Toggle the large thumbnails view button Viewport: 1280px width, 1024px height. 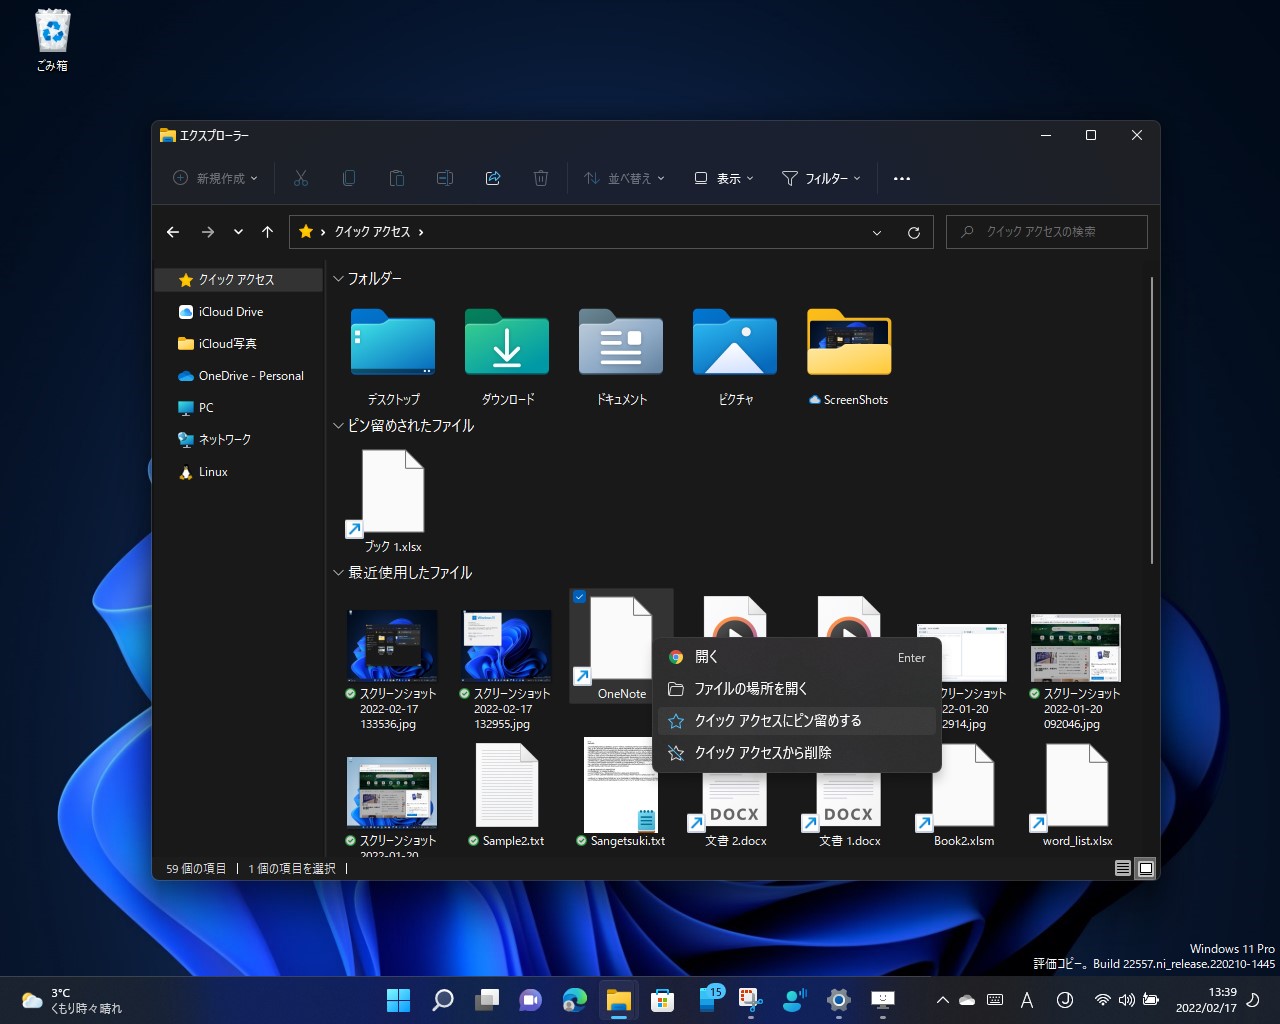click(1146, 868)
